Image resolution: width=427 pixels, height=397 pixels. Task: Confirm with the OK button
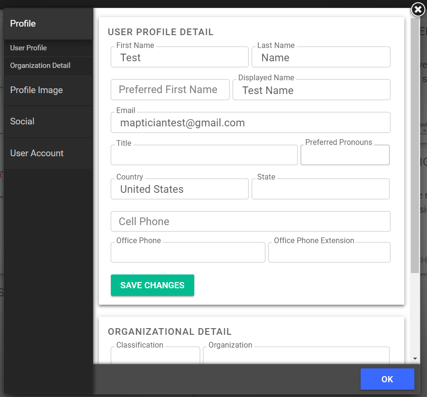(387, 379)
